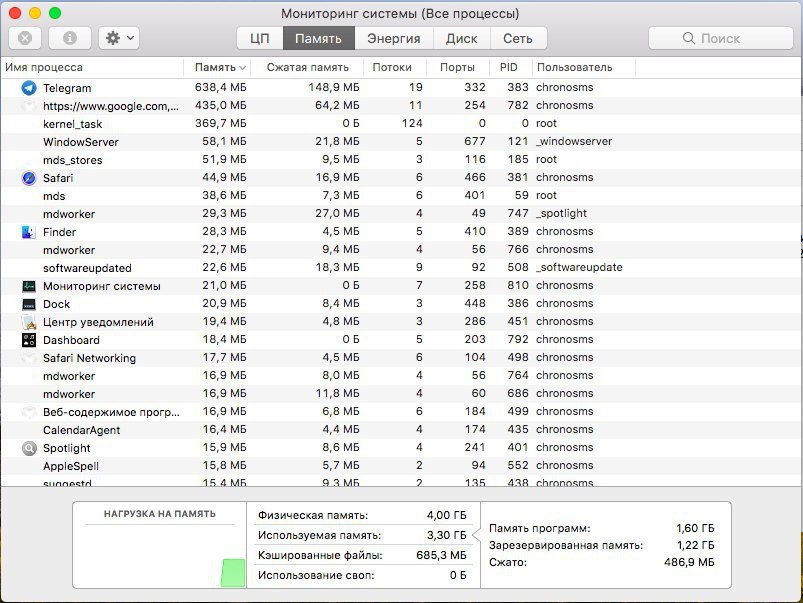Click the Safari Networking shield icon
The image size is (803, 603).
tap(29, 358)
